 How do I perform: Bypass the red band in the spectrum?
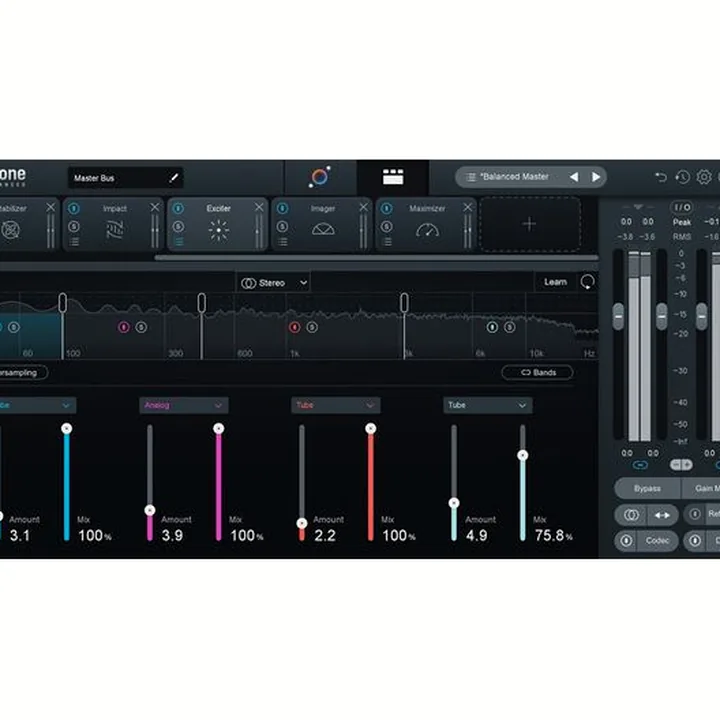[x=295, y=327]
